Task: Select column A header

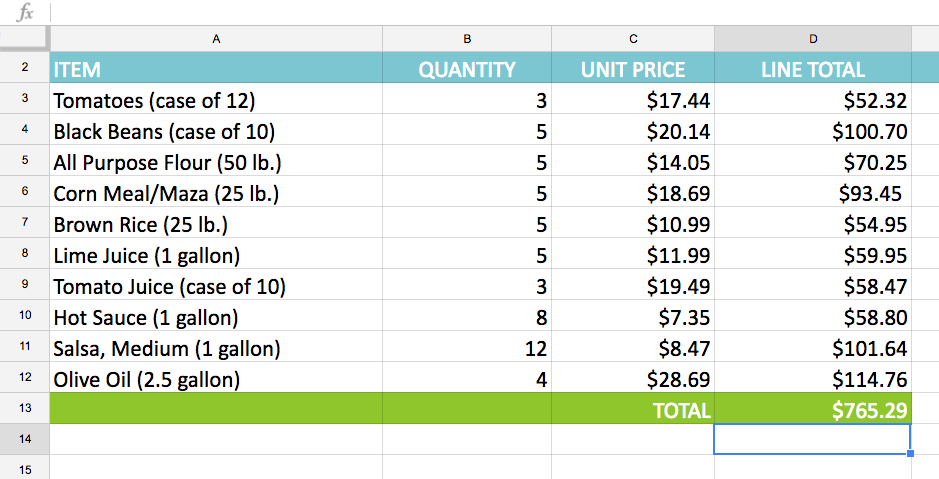Action: click(x=216, y=39)
